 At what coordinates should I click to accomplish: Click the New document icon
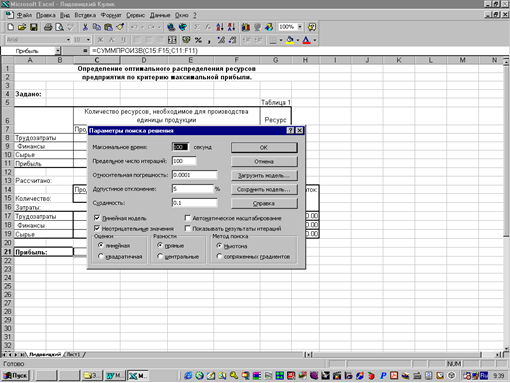[10, 27]
